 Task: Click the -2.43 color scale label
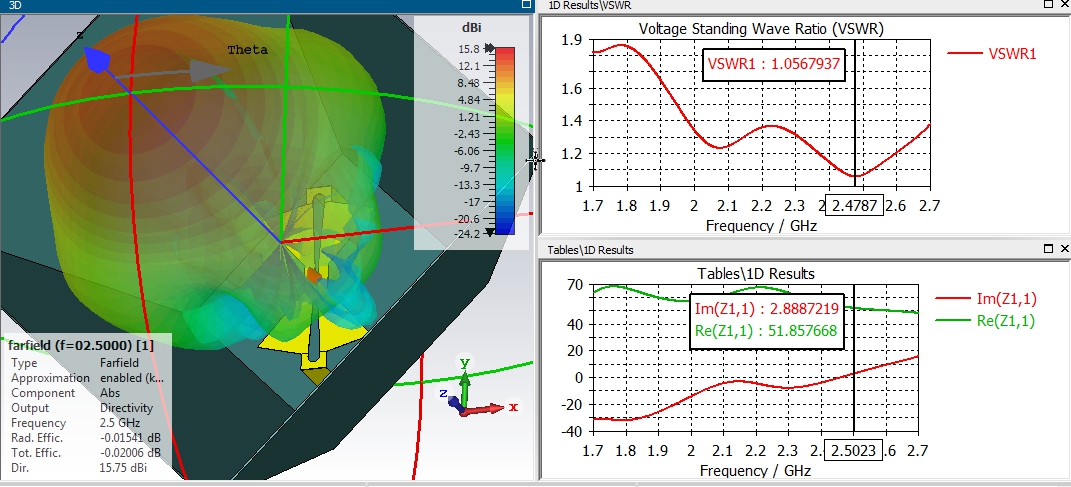(x=467, y=134)
